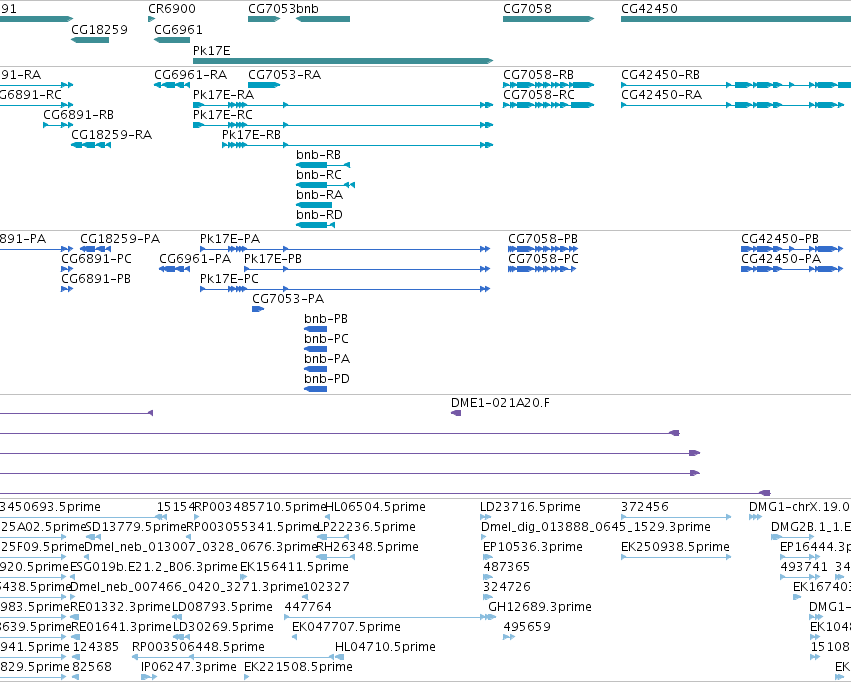Click the CG7058 gene label

(527, 9)
